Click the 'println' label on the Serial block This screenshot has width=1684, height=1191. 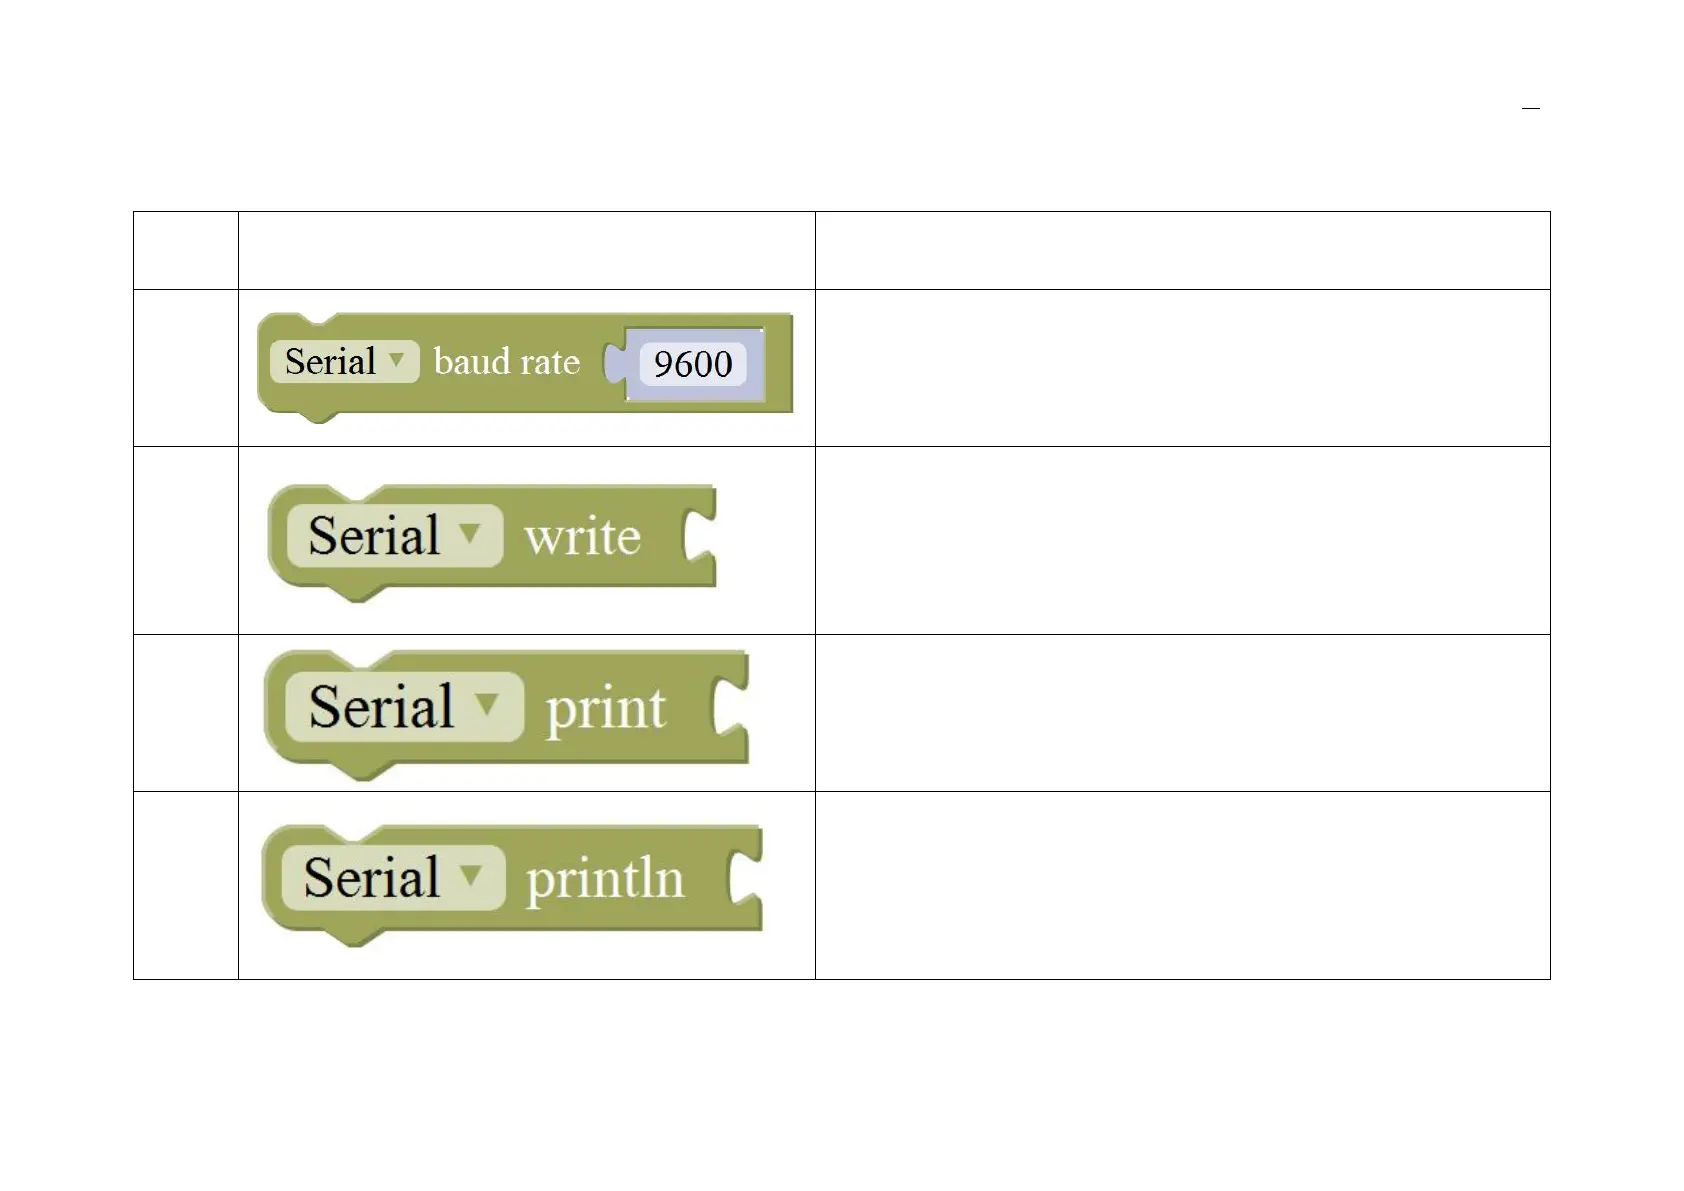click(605, 879)
